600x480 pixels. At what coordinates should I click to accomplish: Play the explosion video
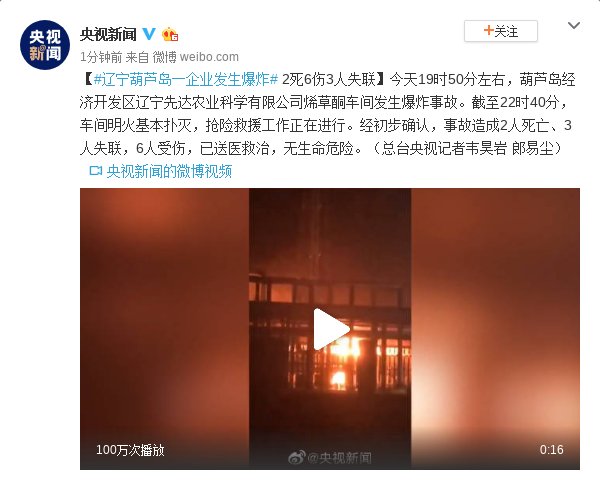[331, 329]
